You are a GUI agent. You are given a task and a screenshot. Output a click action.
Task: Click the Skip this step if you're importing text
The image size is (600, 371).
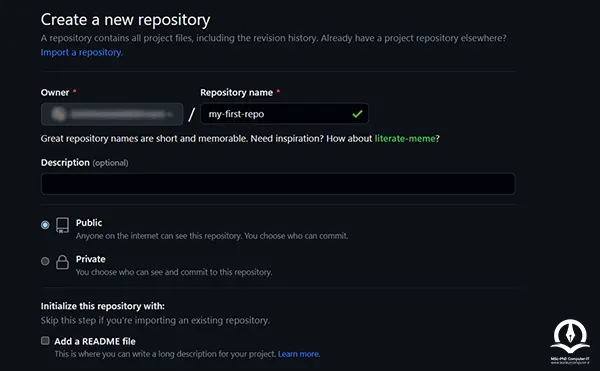coord(155,321)
